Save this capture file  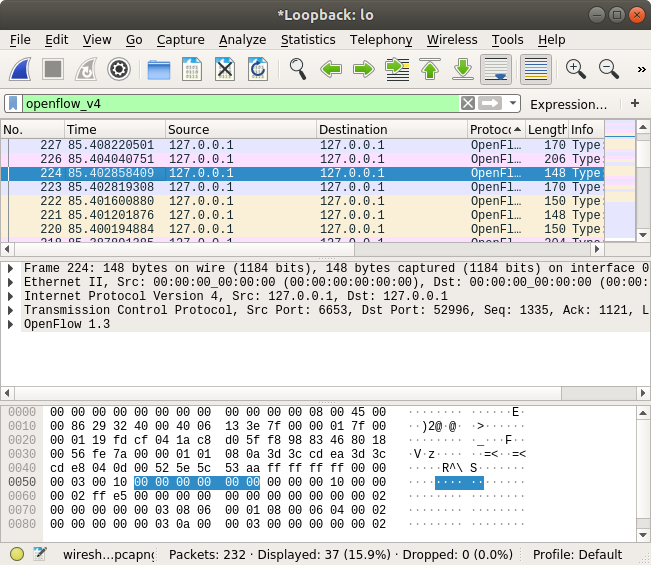[192, 69]
